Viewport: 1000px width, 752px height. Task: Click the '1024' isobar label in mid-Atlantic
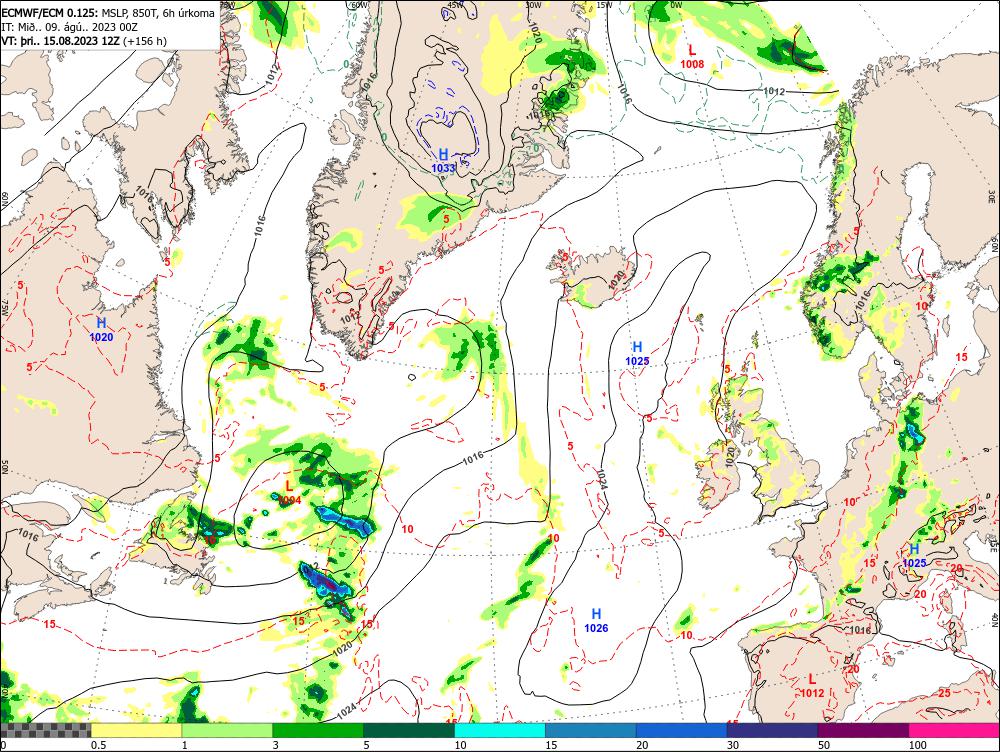[x=602, y=480]
